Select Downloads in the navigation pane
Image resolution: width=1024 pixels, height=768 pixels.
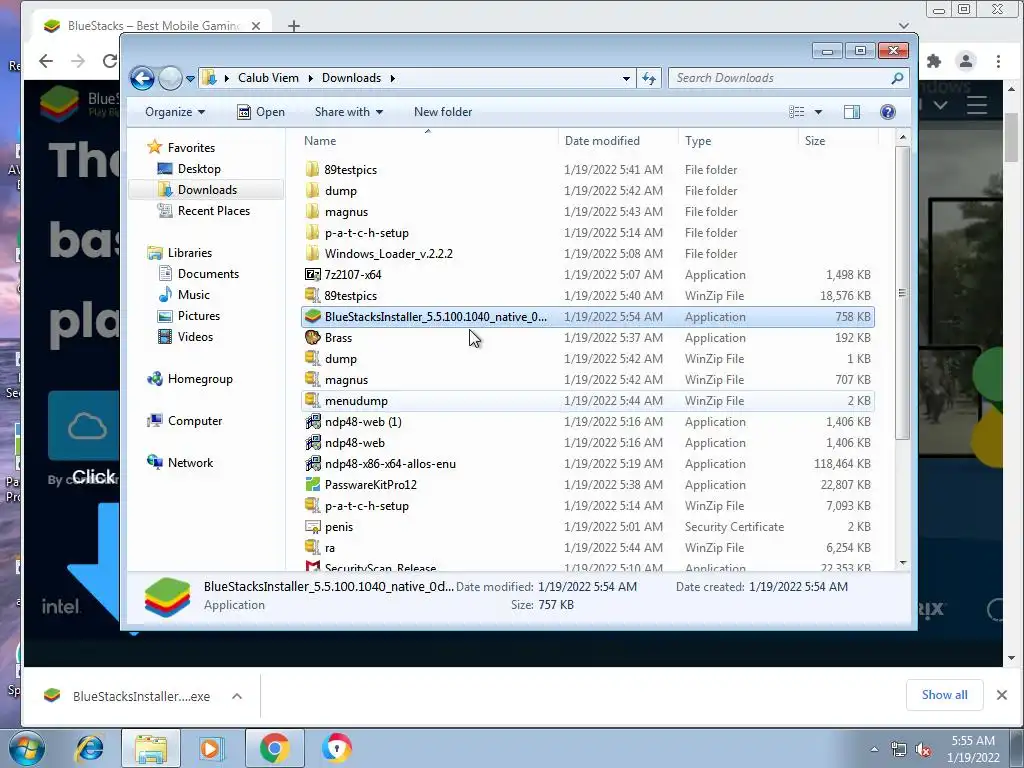pos(207,189)
